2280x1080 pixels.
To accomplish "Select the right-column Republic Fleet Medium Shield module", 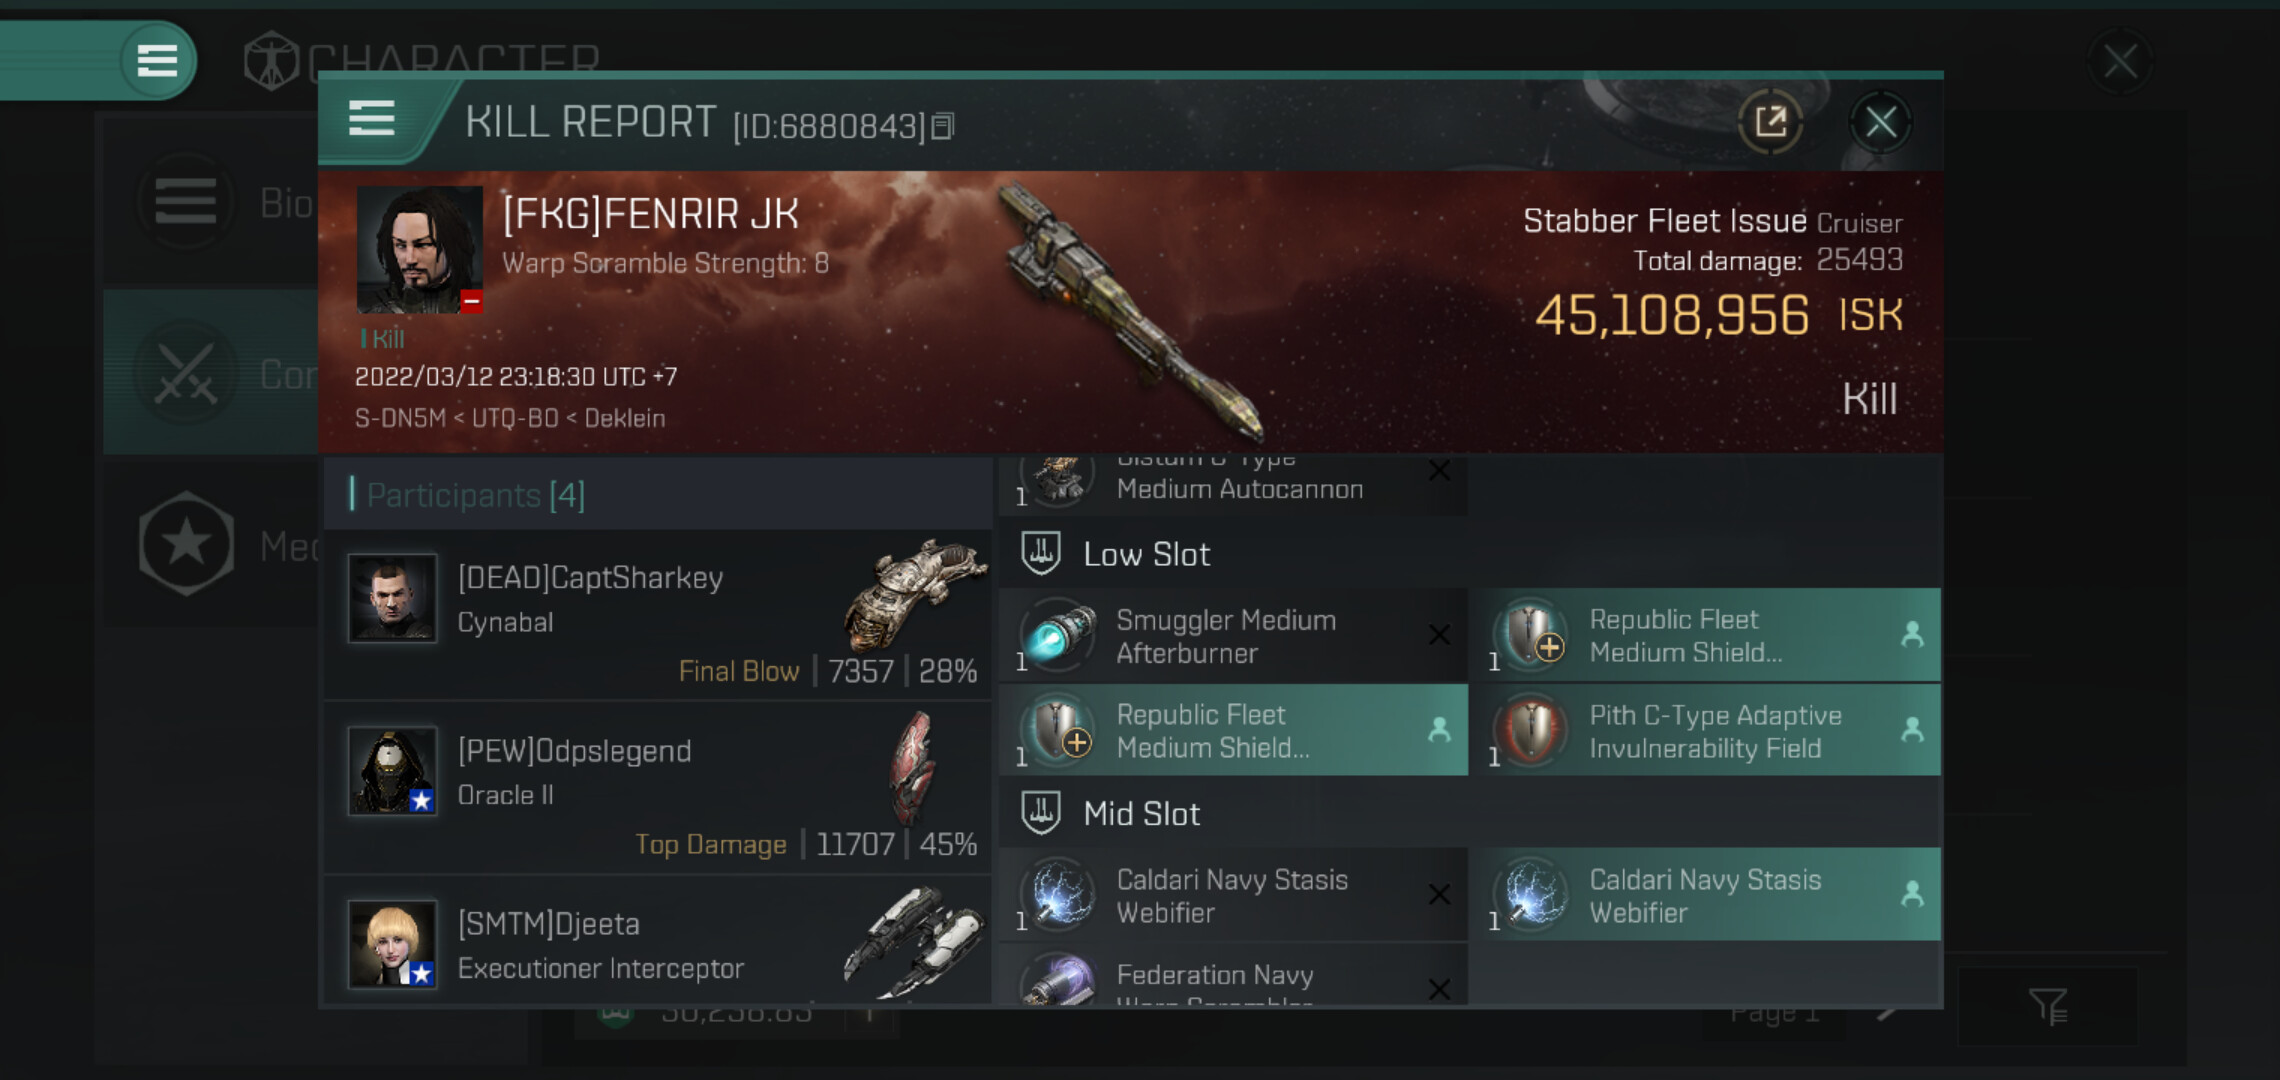I will point(1712,636).
